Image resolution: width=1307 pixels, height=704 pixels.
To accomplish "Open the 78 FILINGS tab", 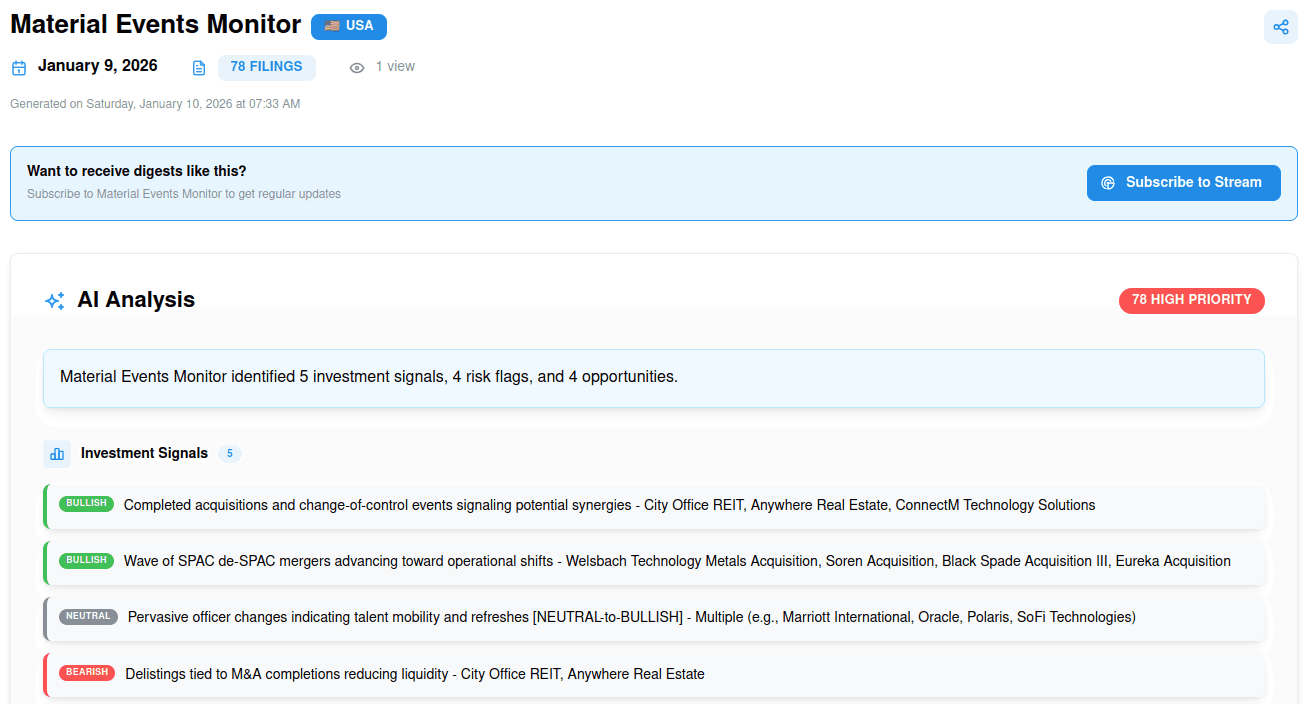I will click(x=267, y=66).
